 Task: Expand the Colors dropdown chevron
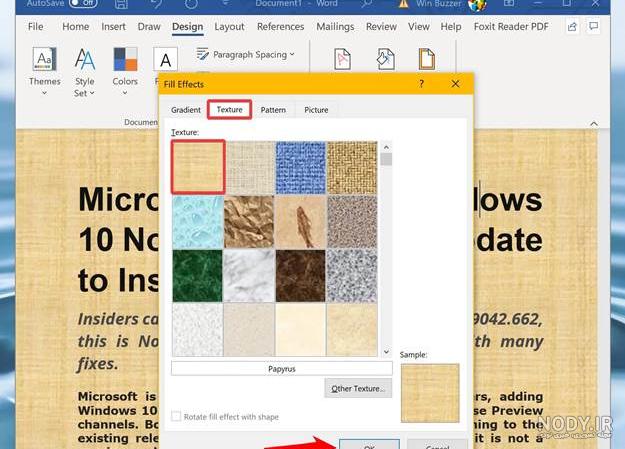125,93
